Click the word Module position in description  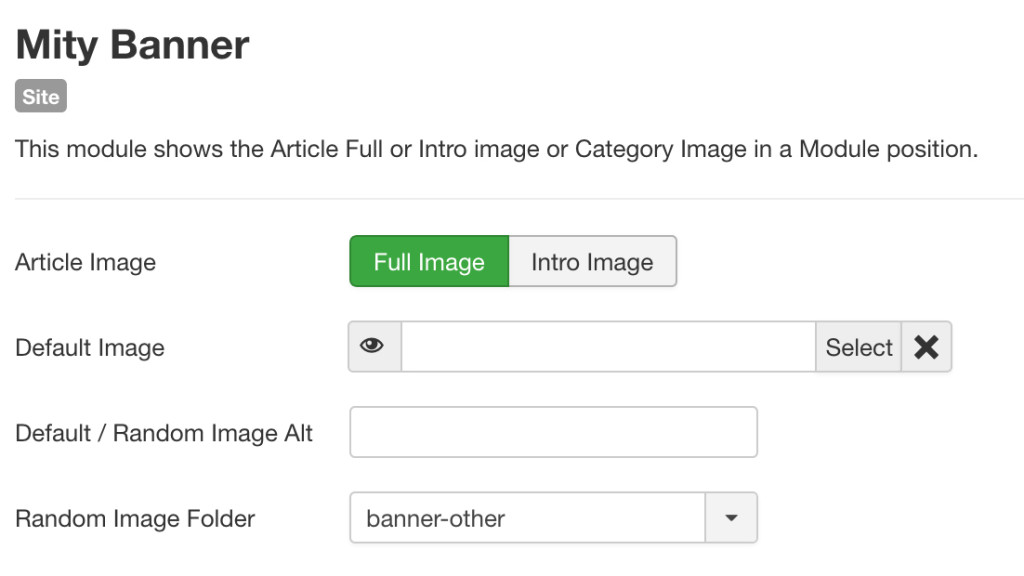click(888, 150)
